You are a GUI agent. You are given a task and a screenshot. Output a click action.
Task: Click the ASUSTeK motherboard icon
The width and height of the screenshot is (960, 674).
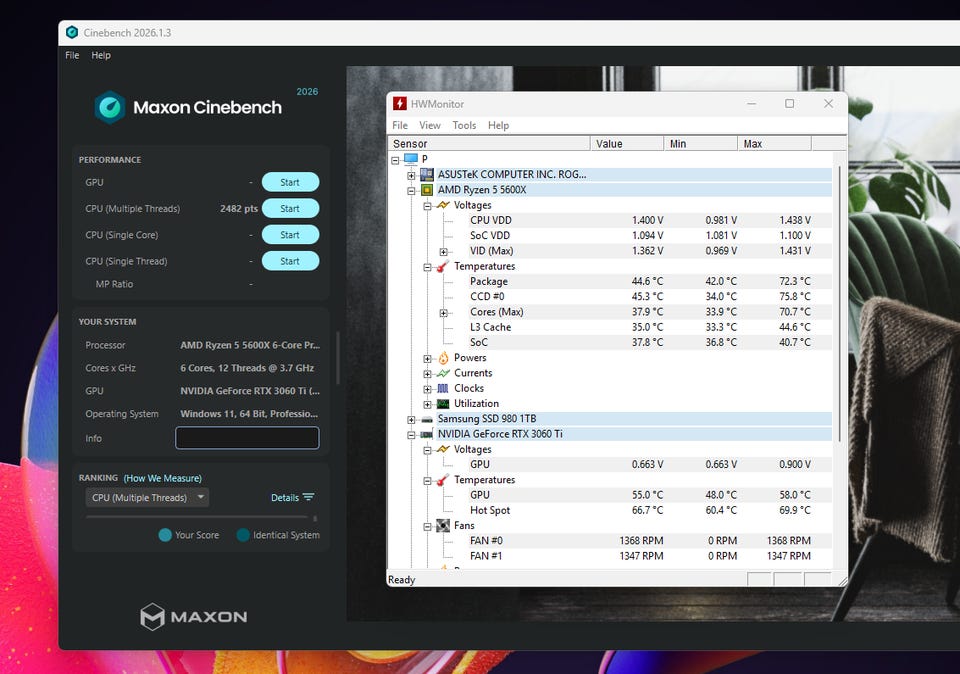click(427, 174)
